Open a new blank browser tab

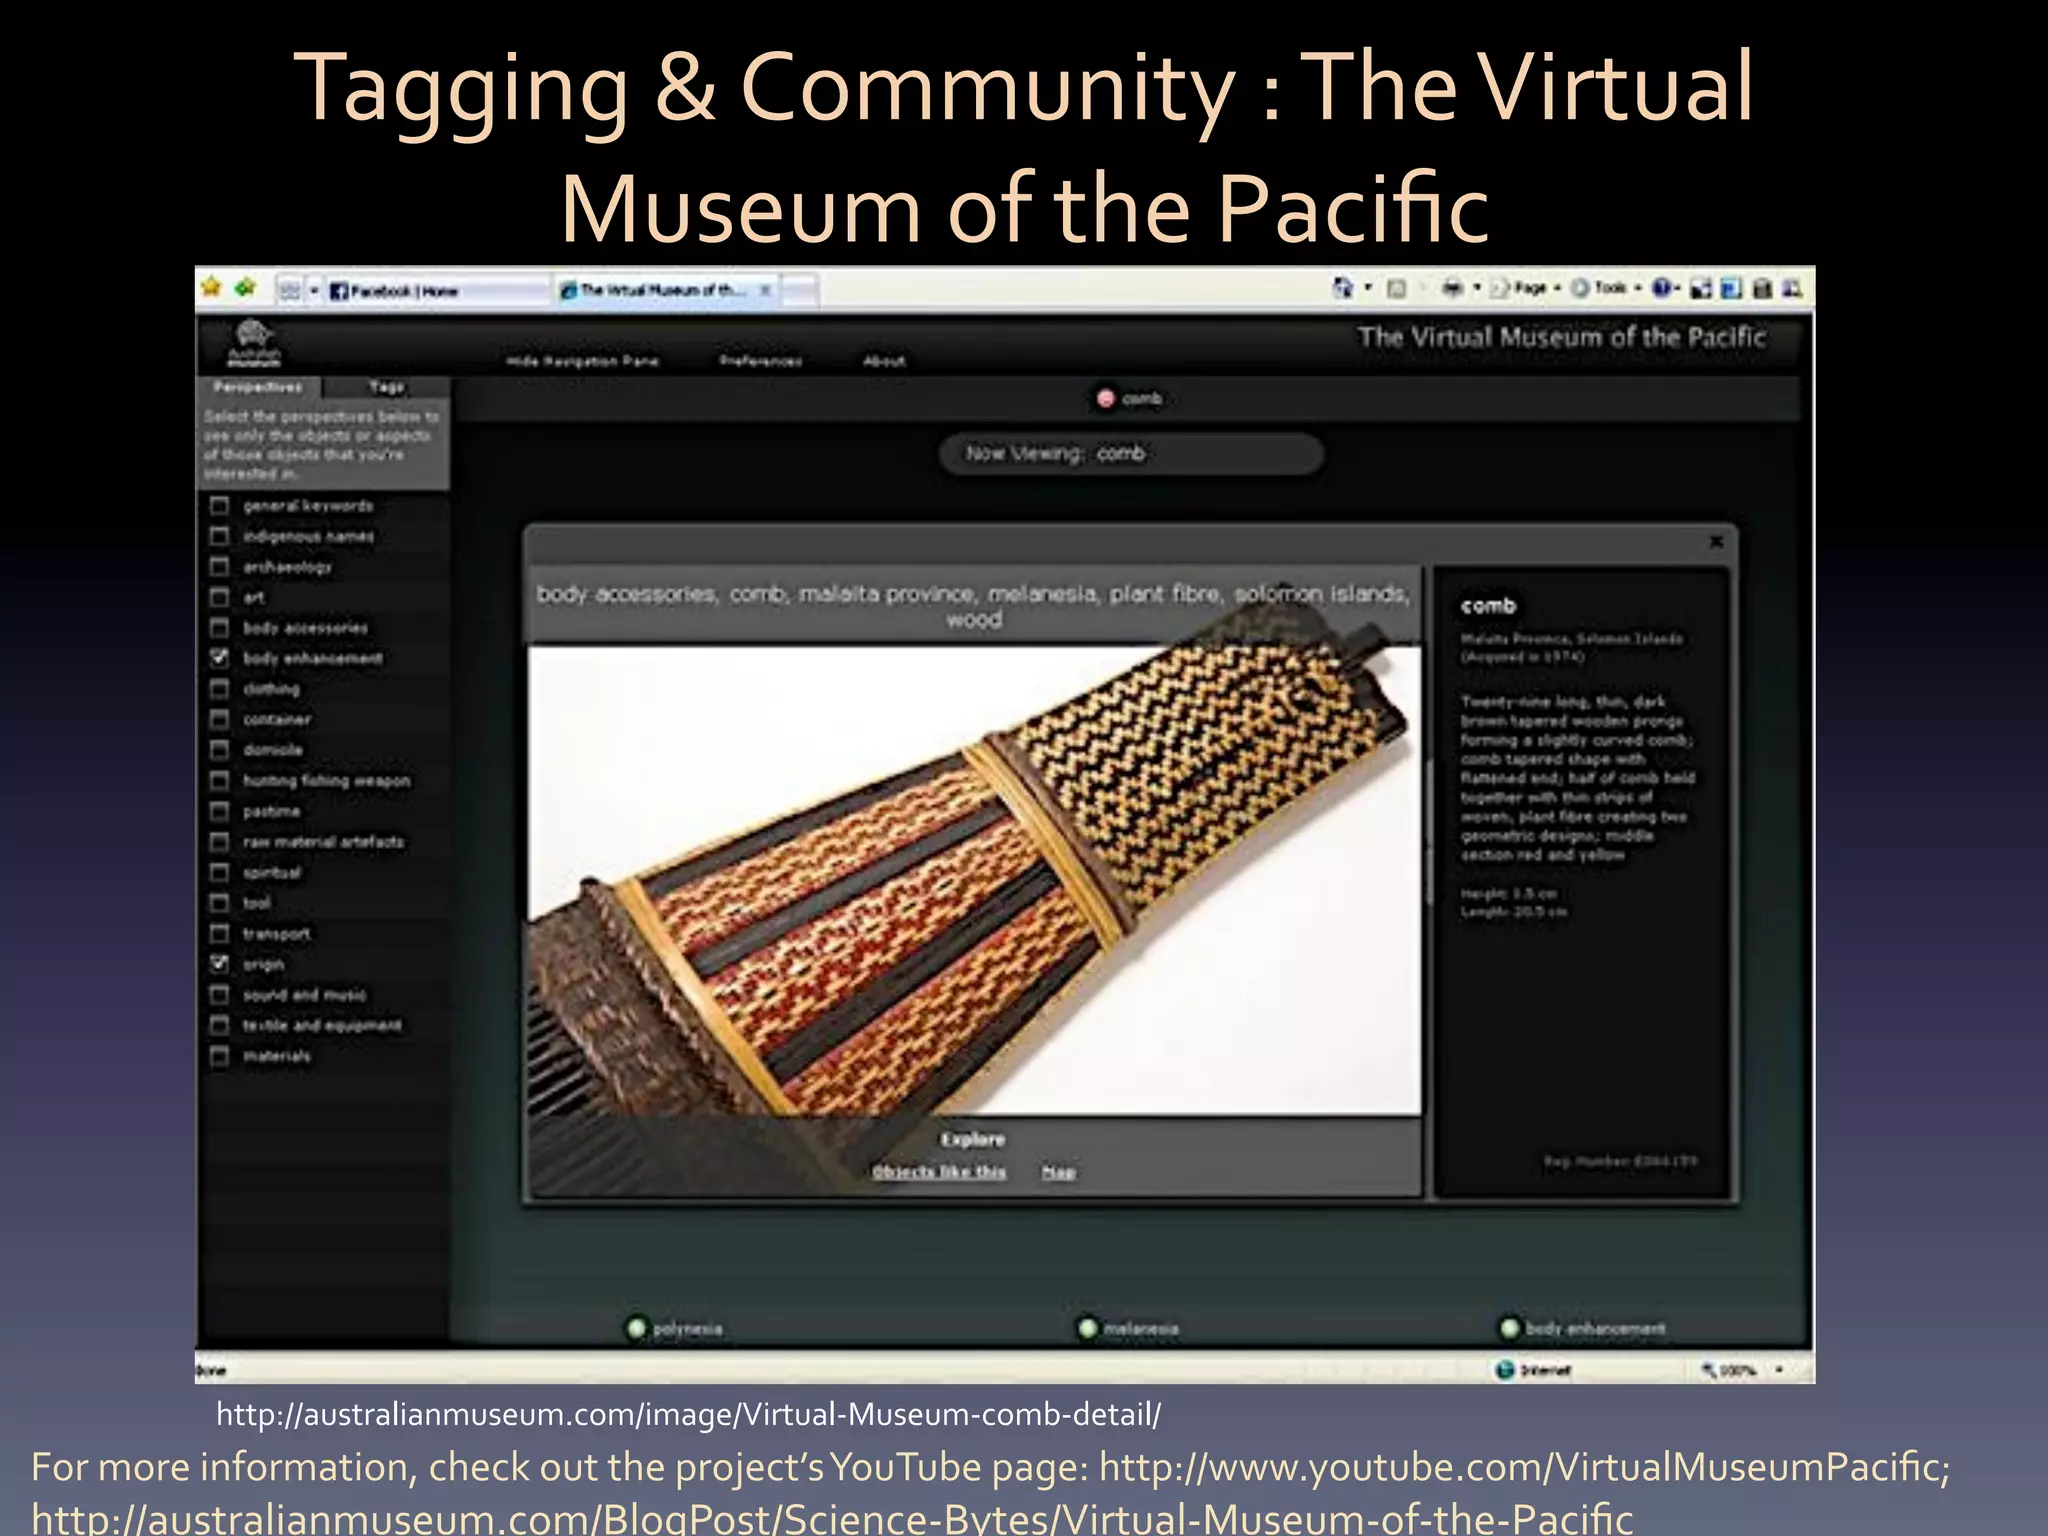pyautogui.click(x=799, y=291)
